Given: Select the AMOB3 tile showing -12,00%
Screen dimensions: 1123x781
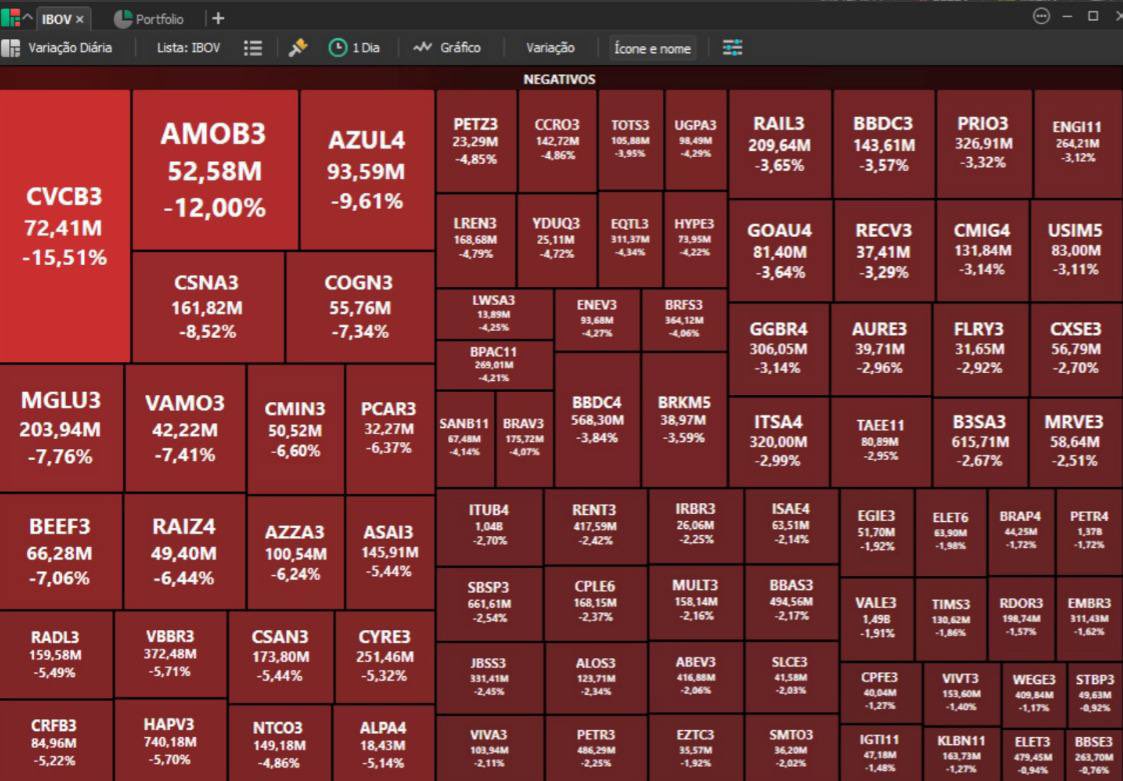Looking at the screenshot, I should [215, 170].
